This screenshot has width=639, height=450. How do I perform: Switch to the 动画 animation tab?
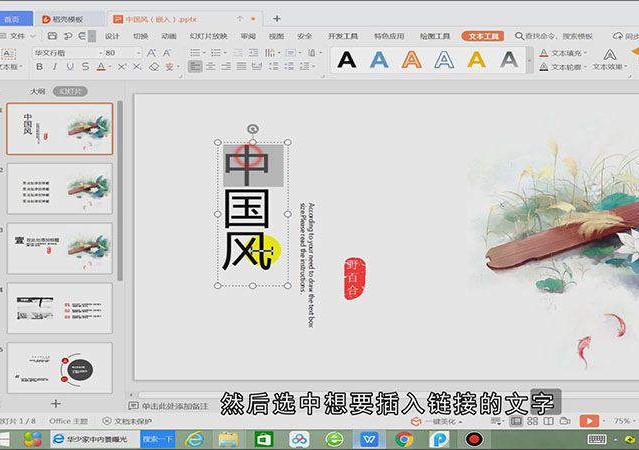coord(169,36)
